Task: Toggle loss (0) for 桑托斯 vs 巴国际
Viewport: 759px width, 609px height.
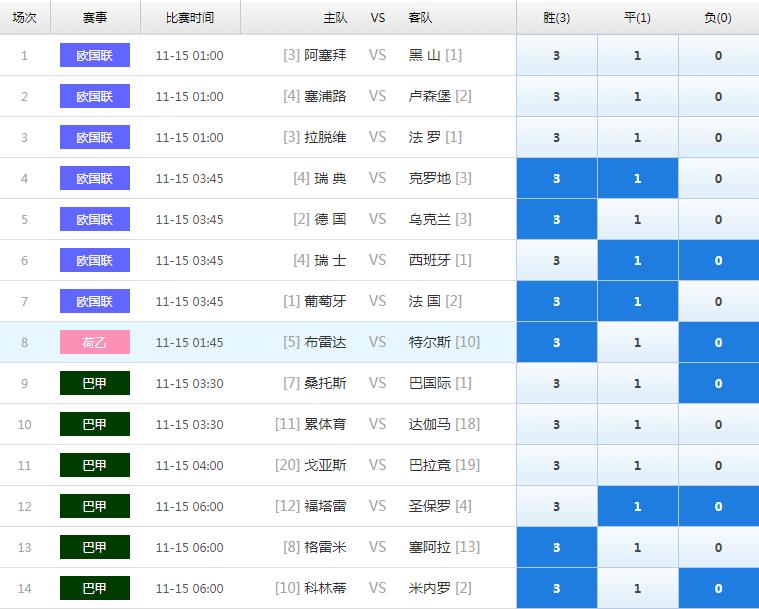Action: point(719,383)
